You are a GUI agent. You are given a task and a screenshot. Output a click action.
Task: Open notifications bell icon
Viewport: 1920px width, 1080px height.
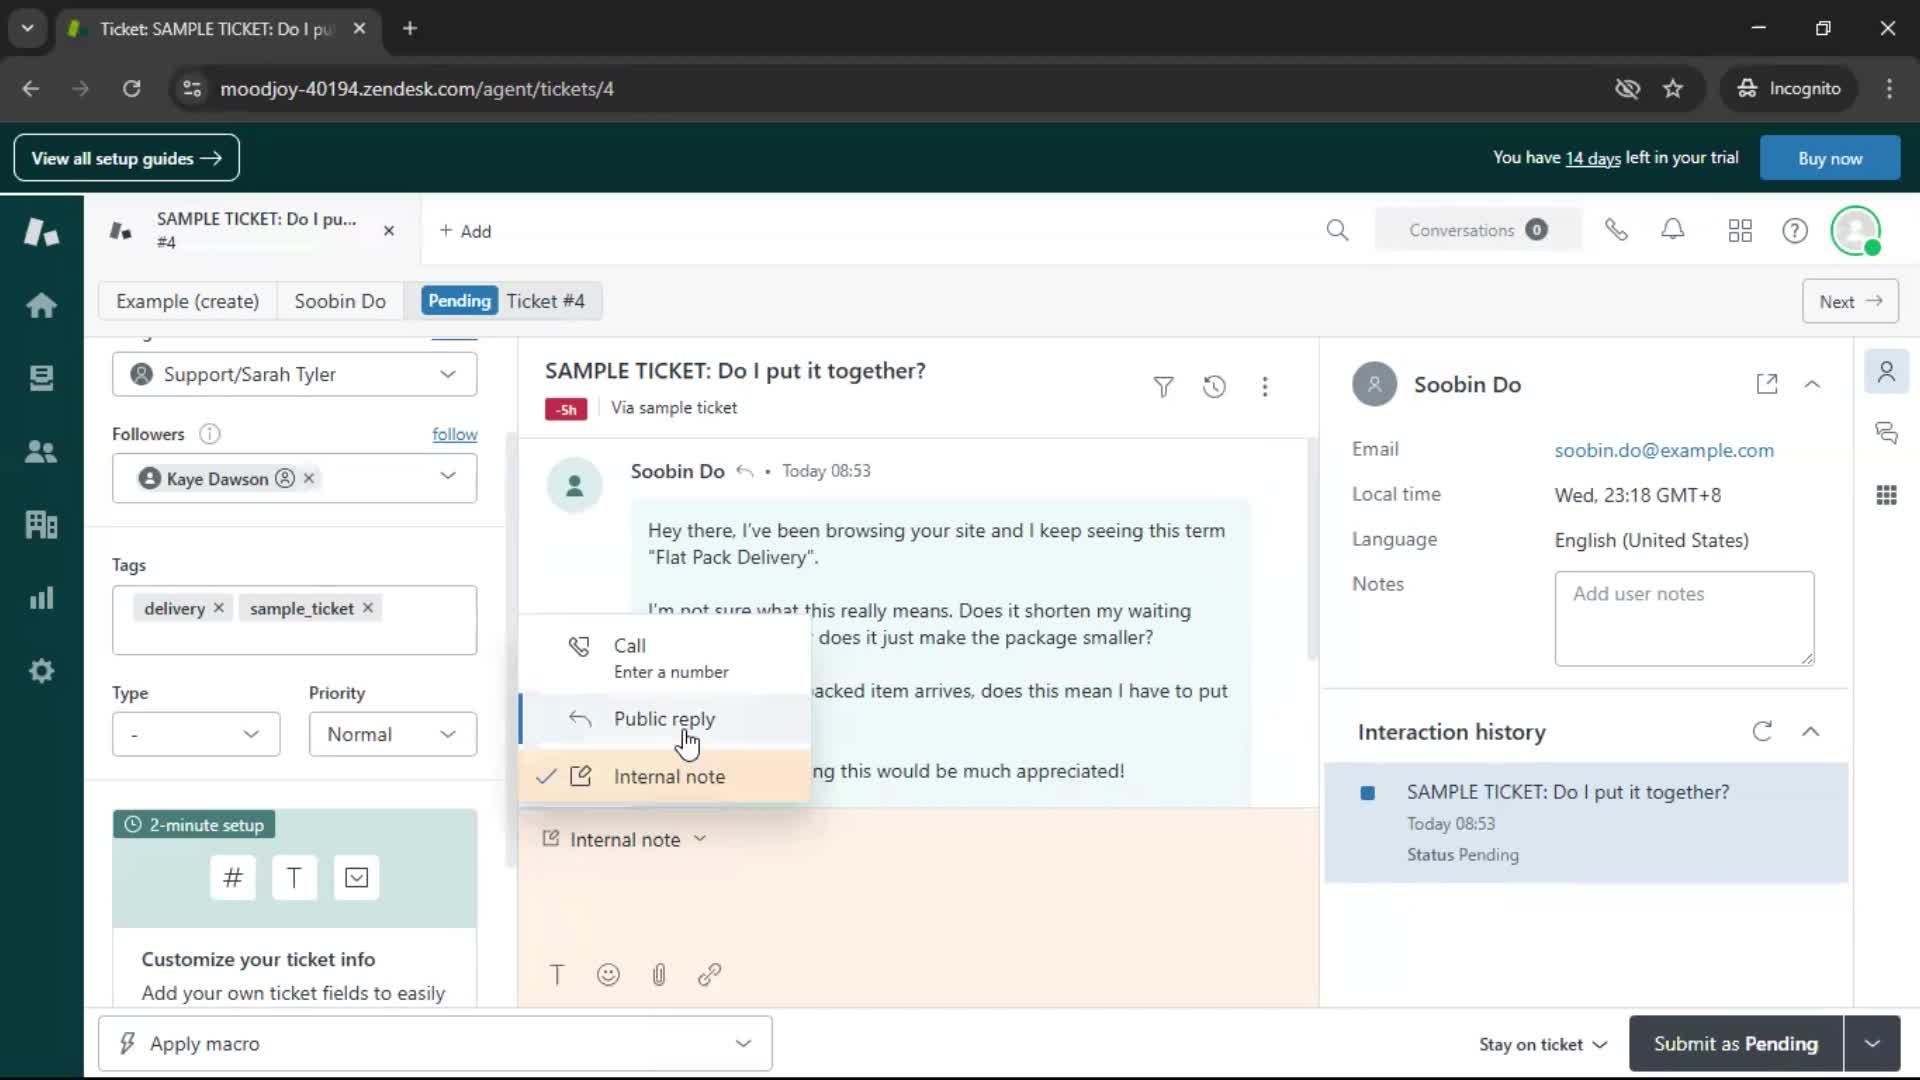tap(1673, 231)
